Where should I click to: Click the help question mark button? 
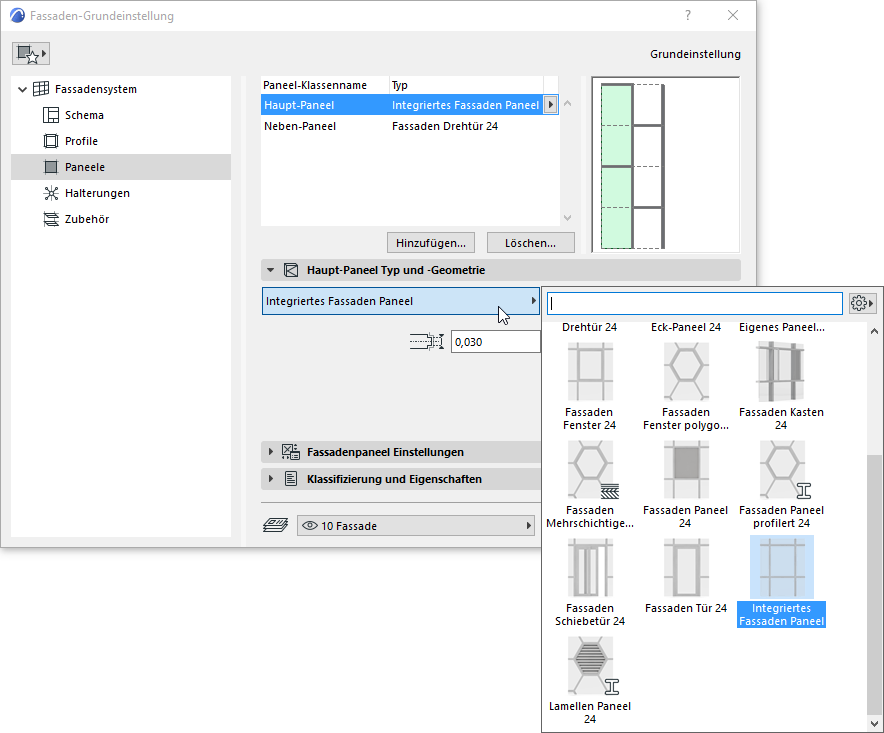(688, 15)
